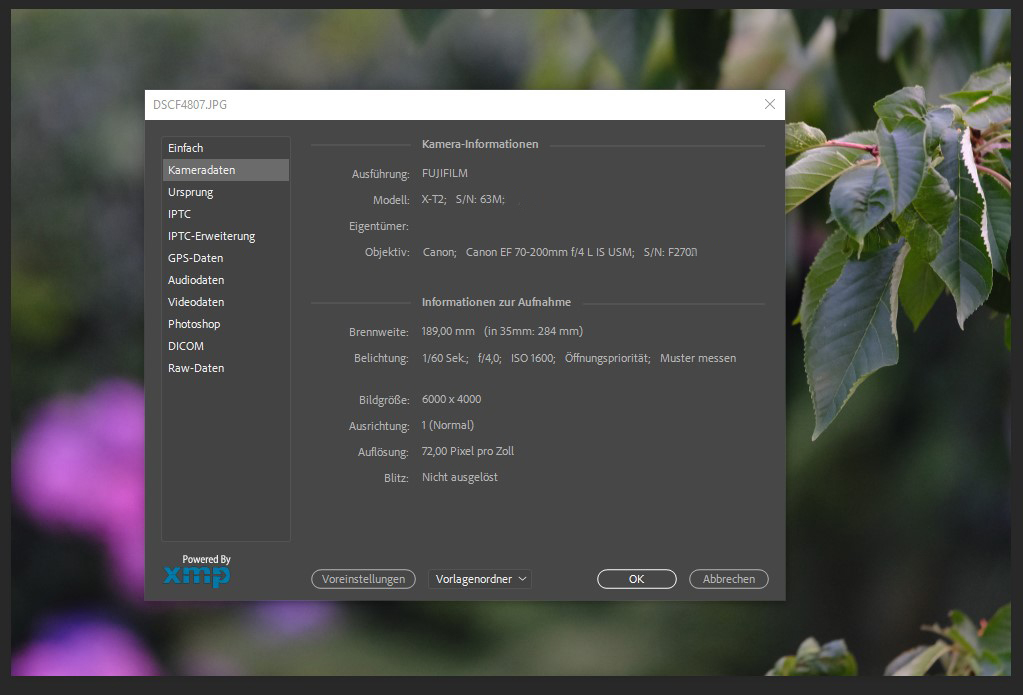The width and height of the screenshot is (1023, 695).
Task: Click the Eigentümer field label
Action: click(x=378, y=226)
